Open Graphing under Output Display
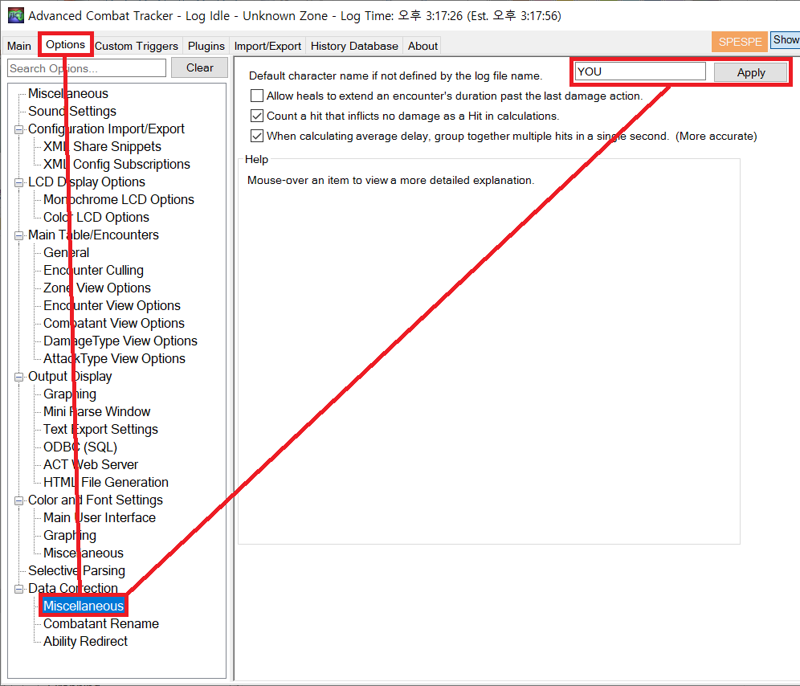Screen dimensions: 800x686 click(69, 394)
